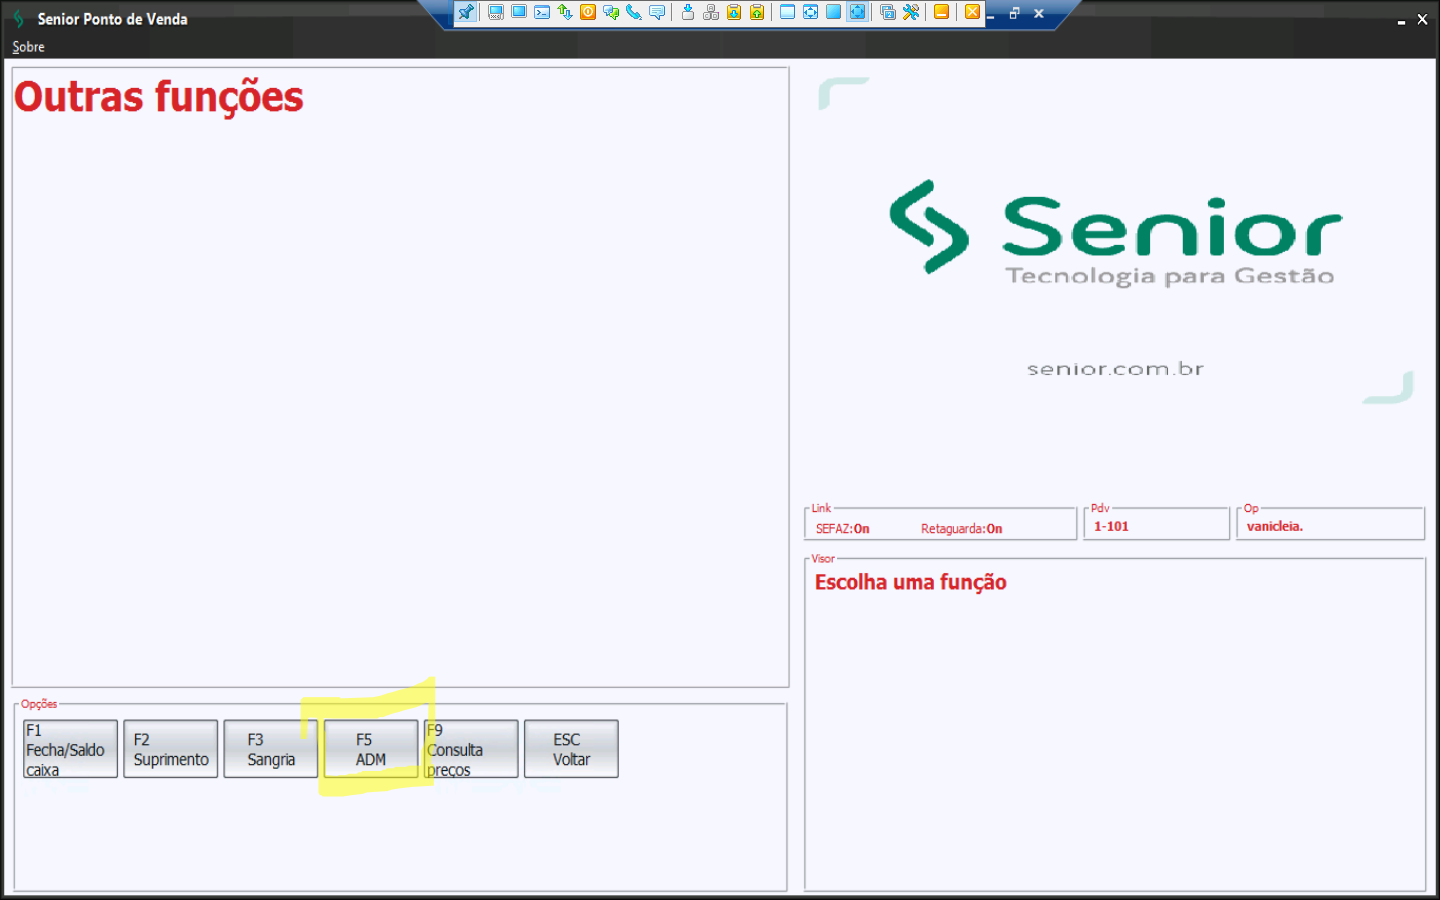Select the stretched window view mode icon
1440x900 pixels.
pyautogui.click(x=810, y=13)
